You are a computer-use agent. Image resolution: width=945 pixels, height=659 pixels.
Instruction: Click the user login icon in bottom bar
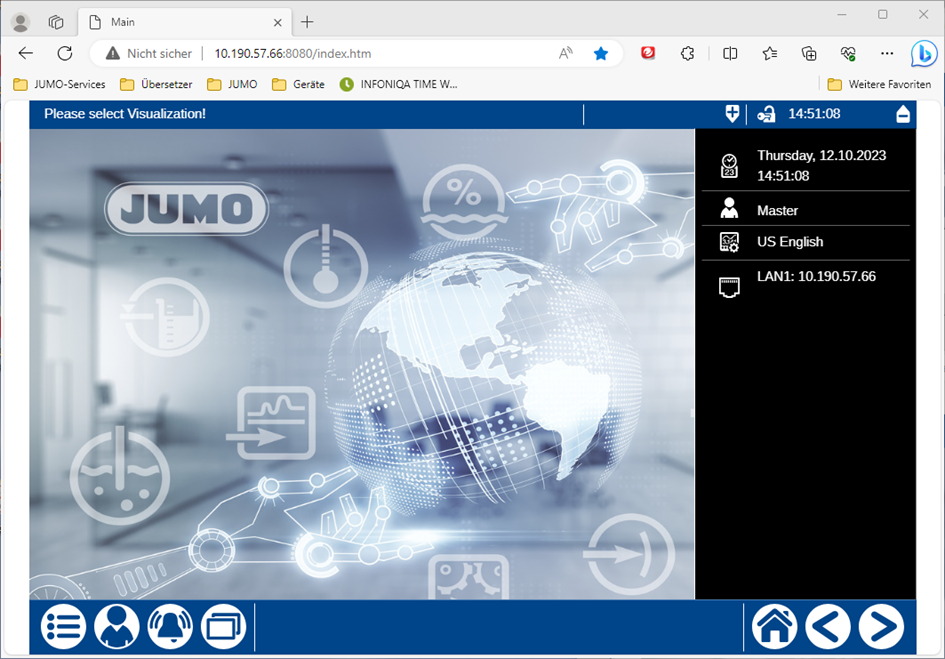tap(117, 627)
